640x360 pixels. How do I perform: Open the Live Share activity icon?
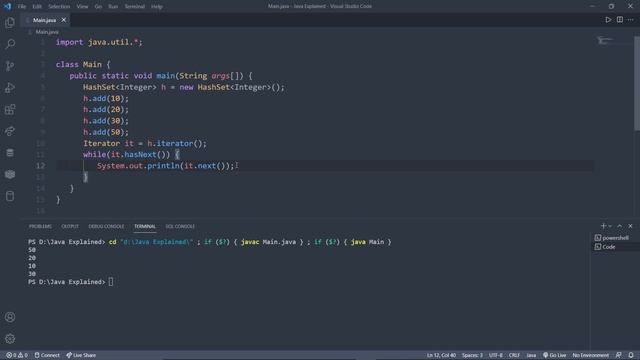pos(10,131)
